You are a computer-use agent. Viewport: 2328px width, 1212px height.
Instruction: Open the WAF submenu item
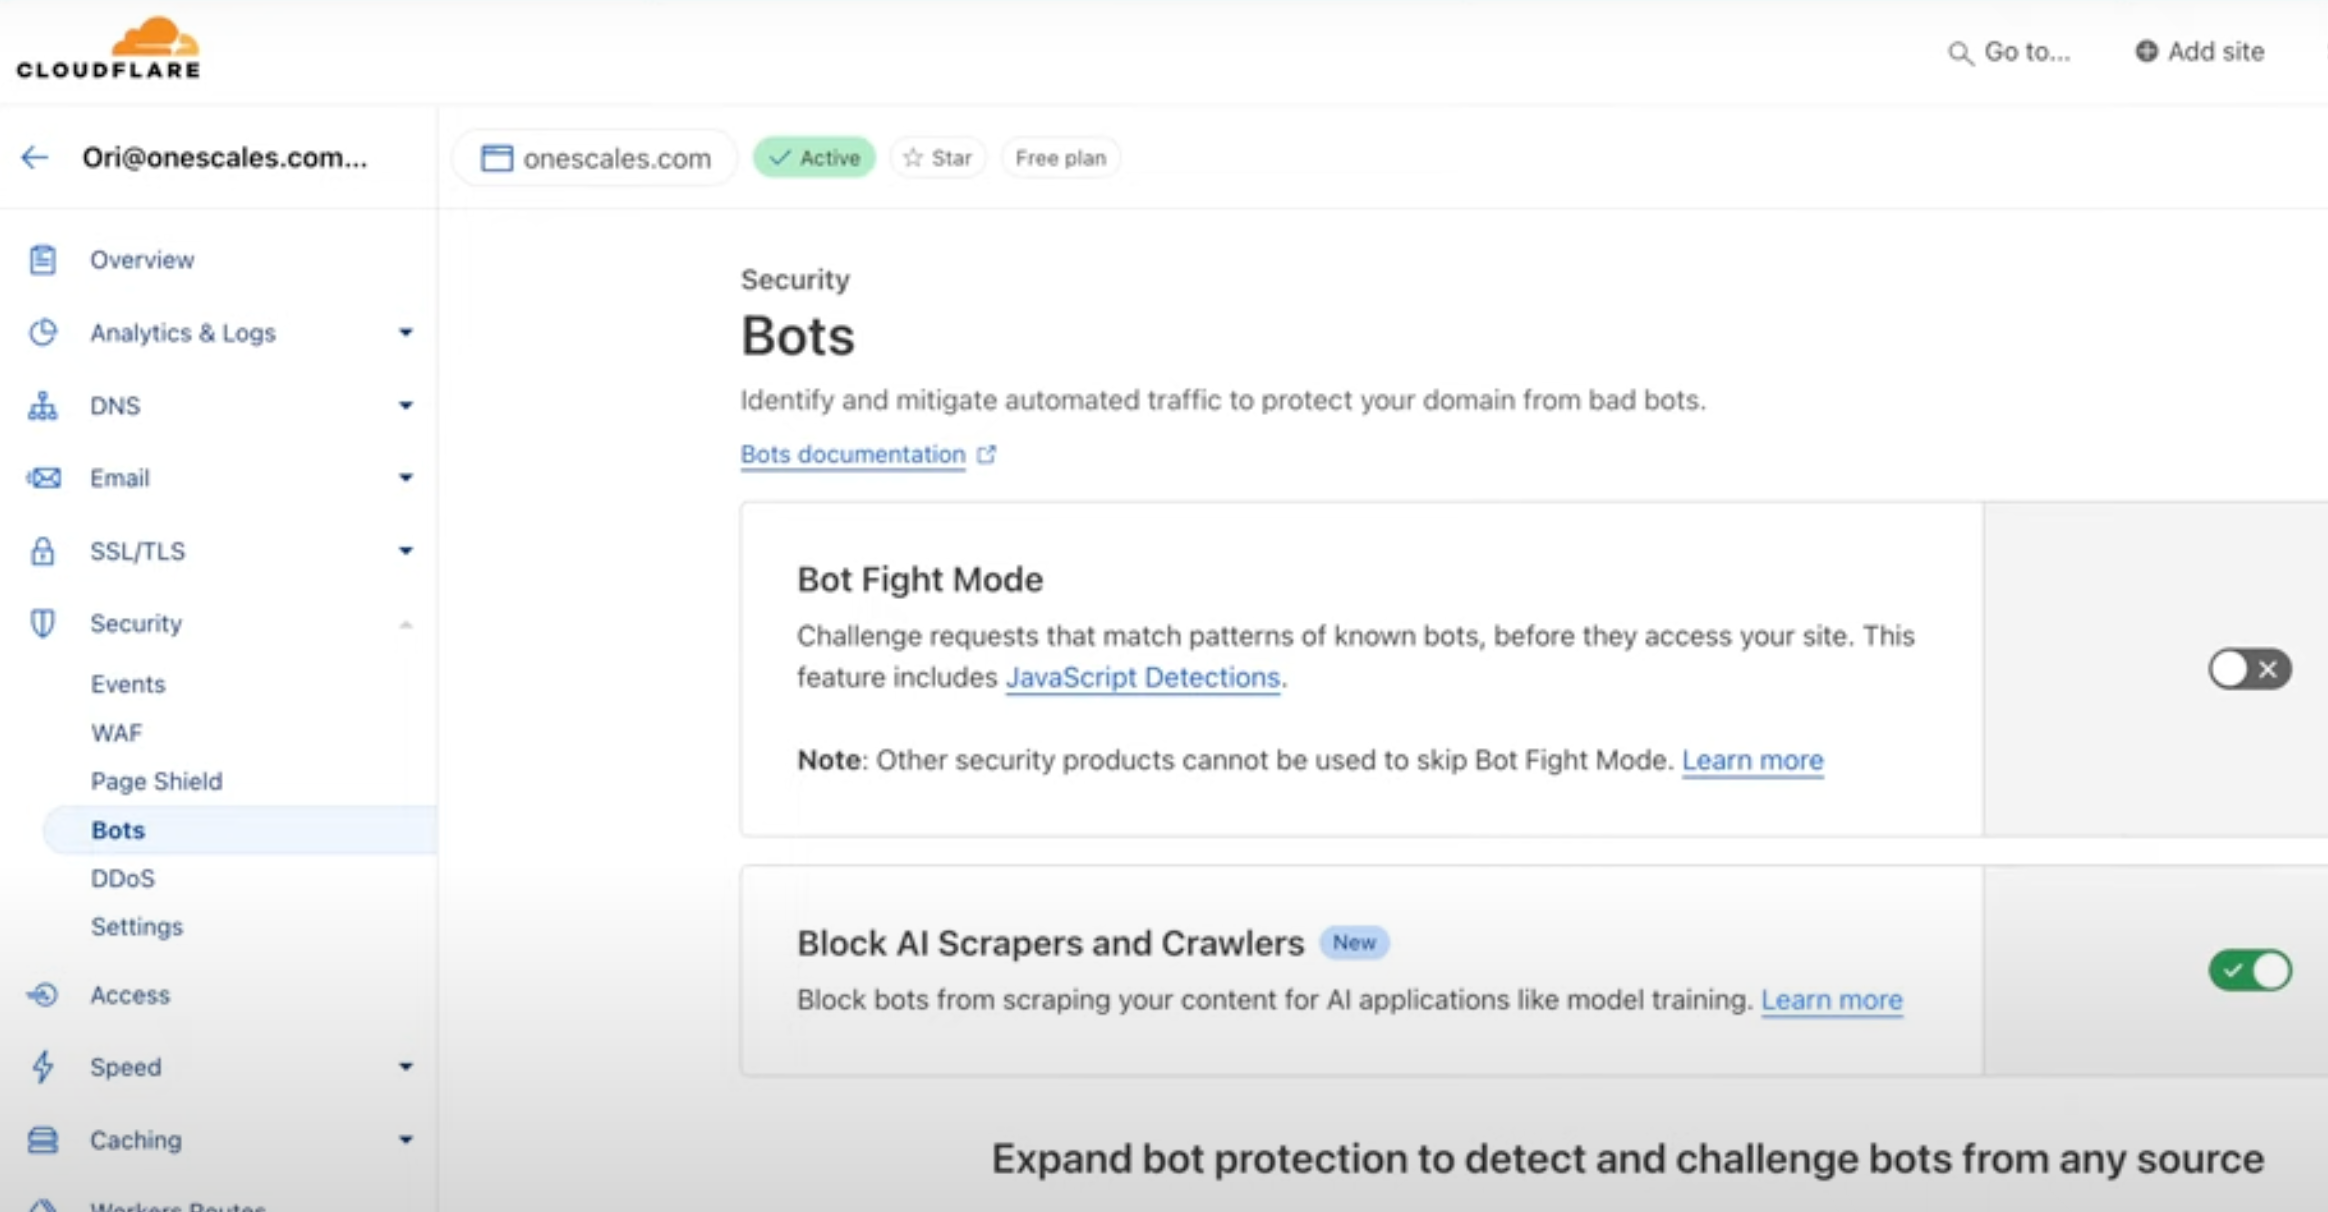pos(117,733)
